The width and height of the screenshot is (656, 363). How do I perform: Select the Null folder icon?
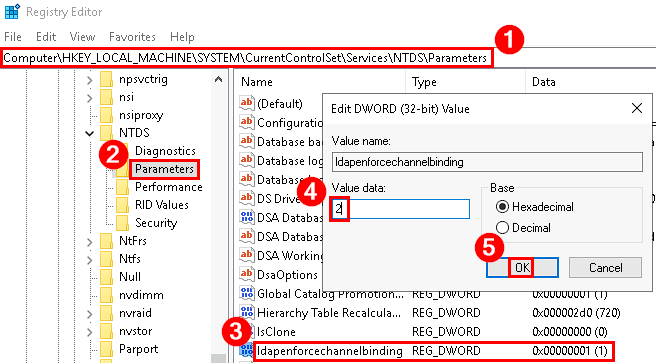tap(107, 277)
